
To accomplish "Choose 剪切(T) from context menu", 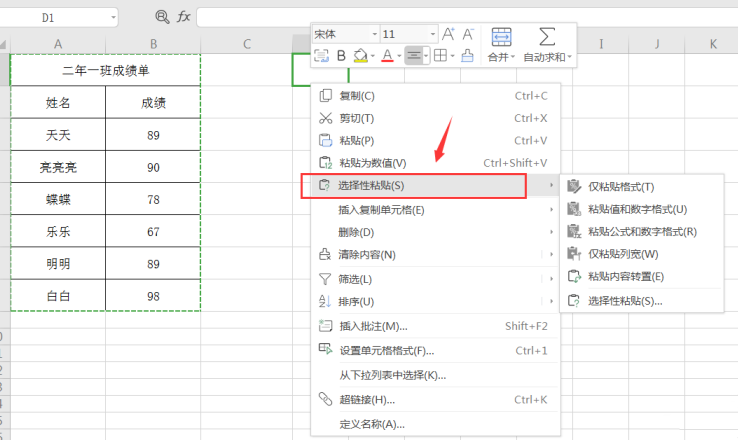I will 435,118.
